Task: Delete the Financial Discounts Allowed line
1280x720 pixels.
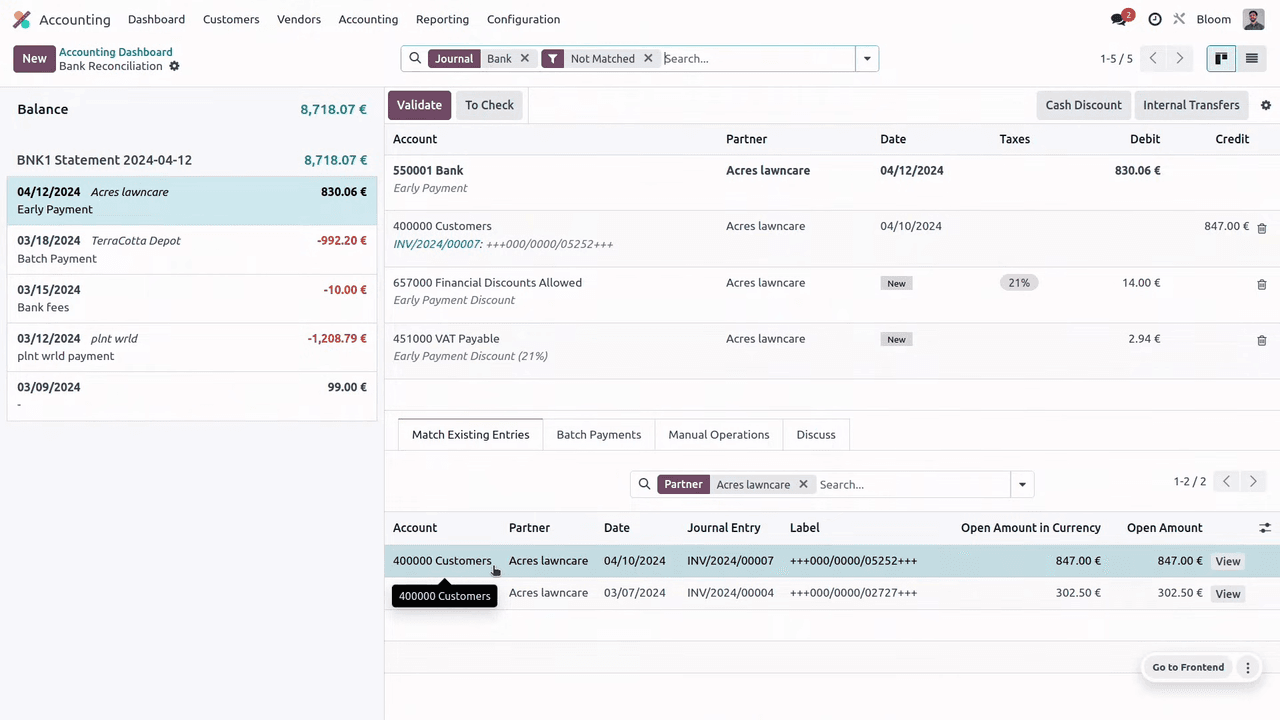Action: coord(1261,284)
